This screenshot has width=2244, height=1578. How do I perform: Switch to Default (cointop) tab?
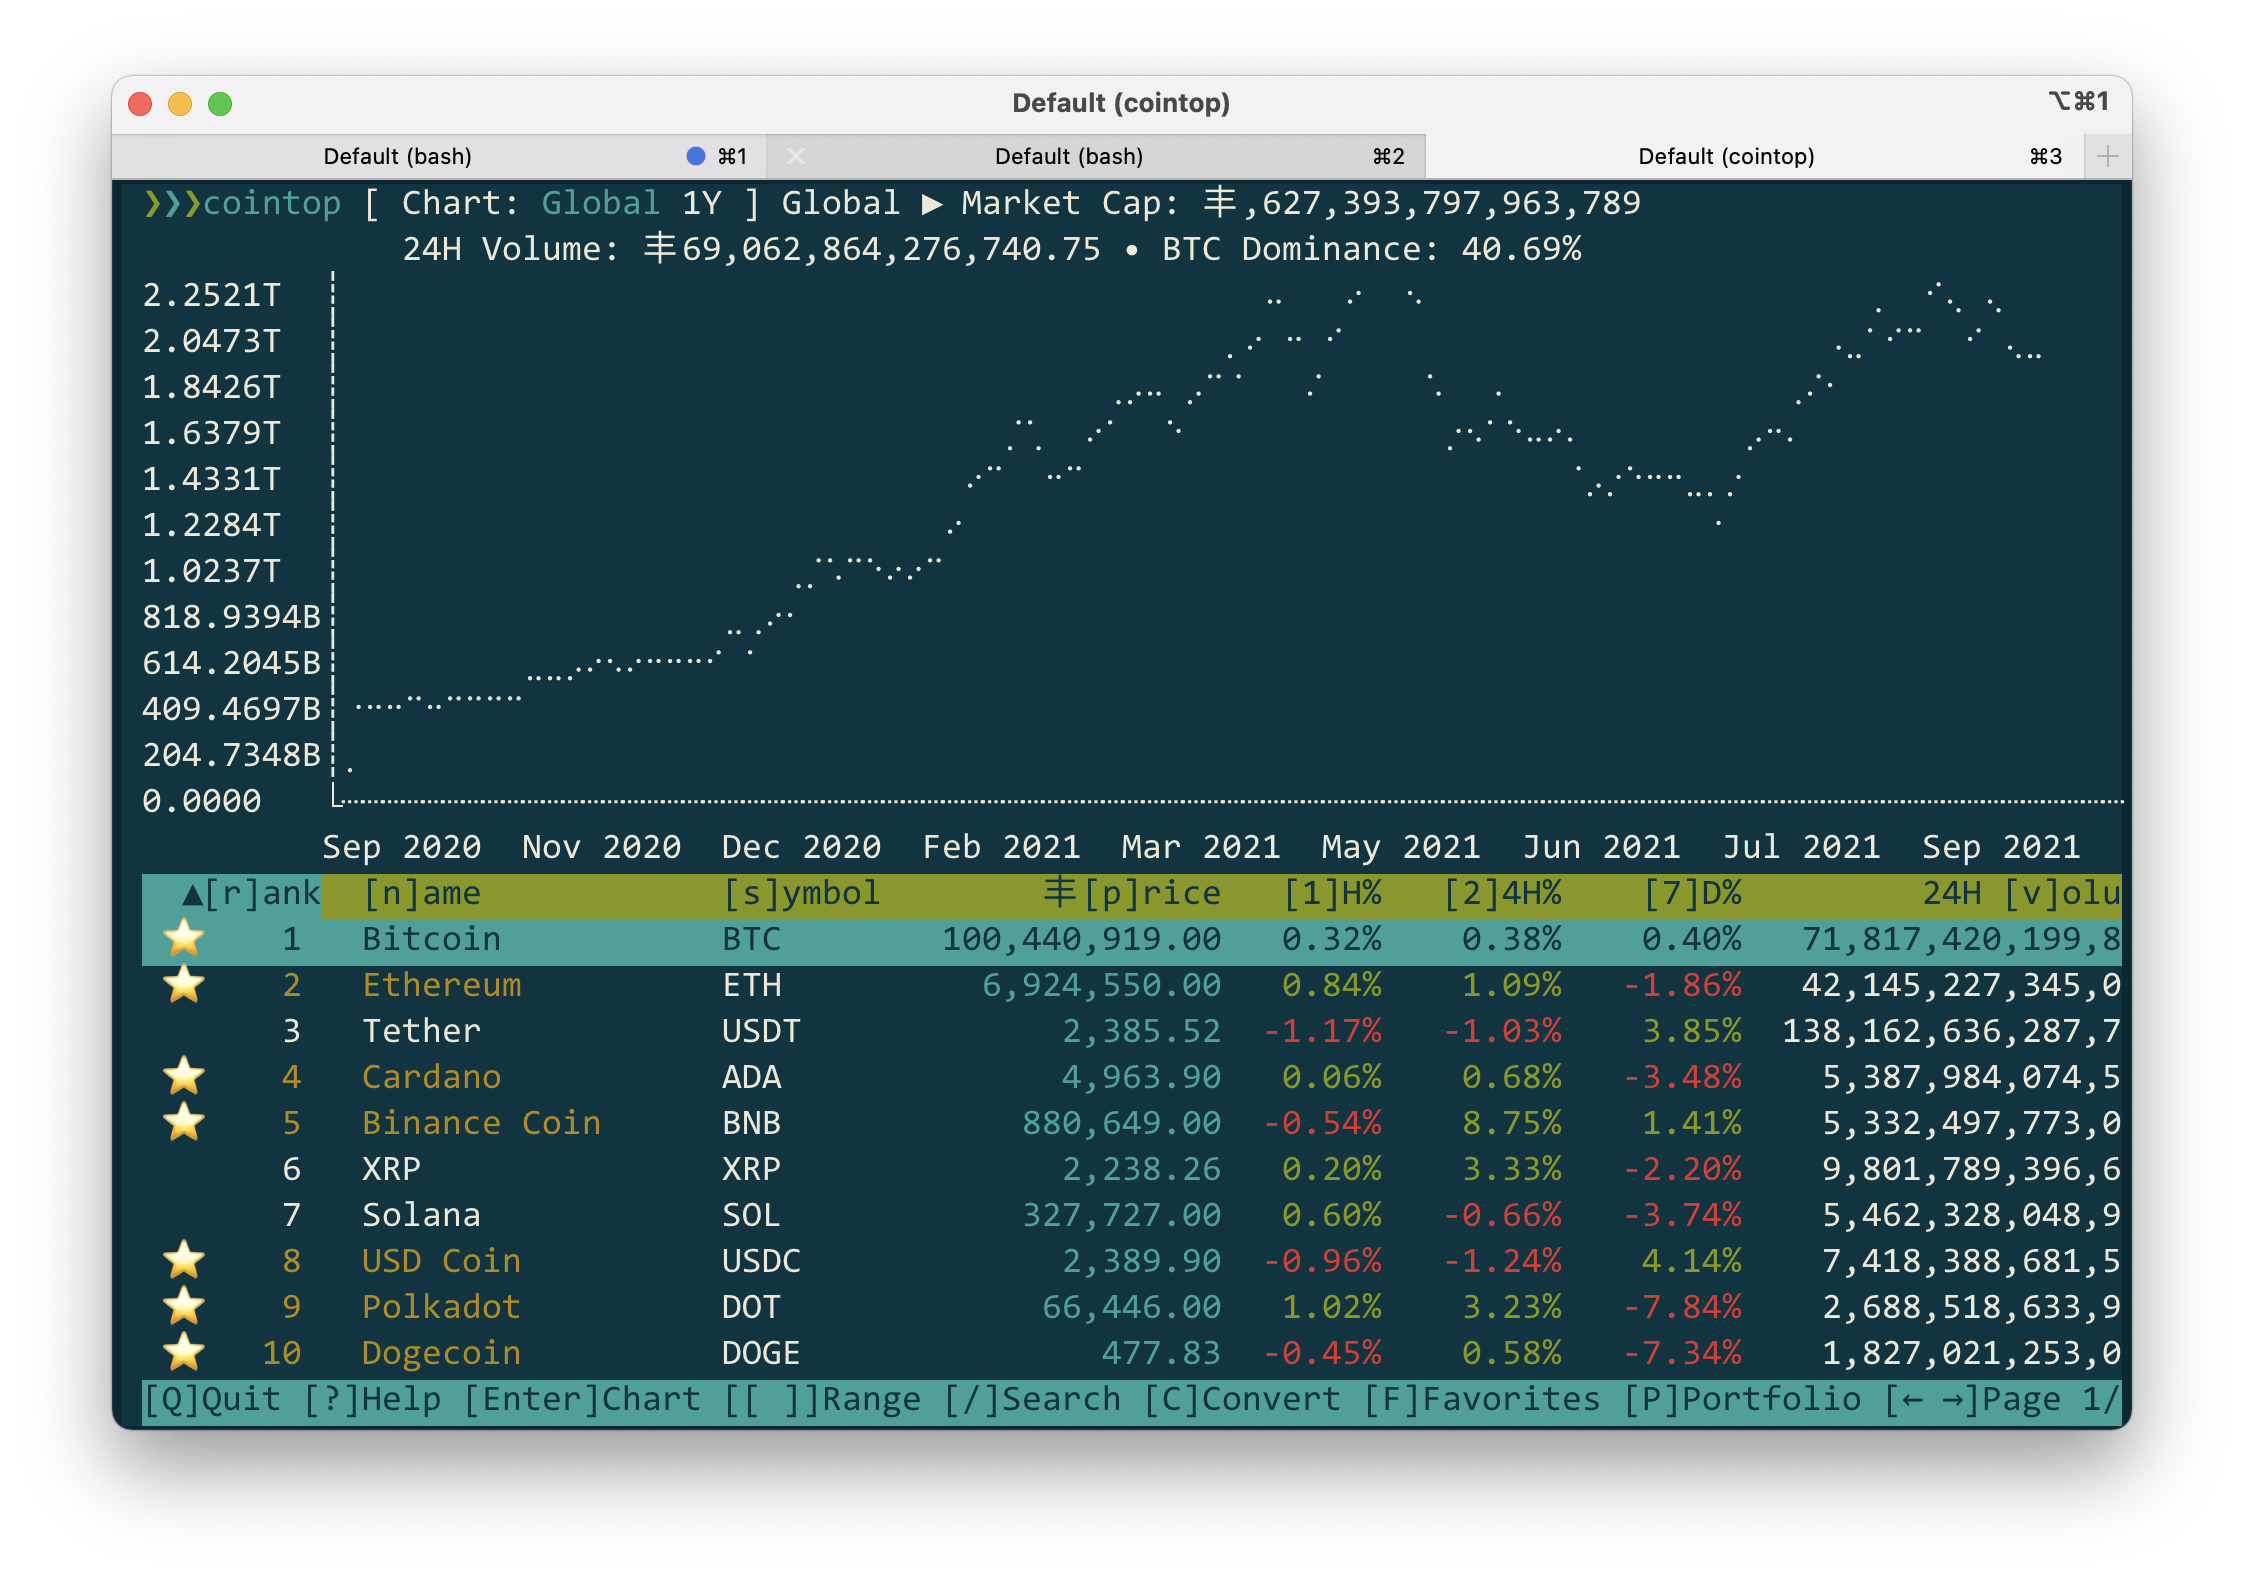(1726, 156)
